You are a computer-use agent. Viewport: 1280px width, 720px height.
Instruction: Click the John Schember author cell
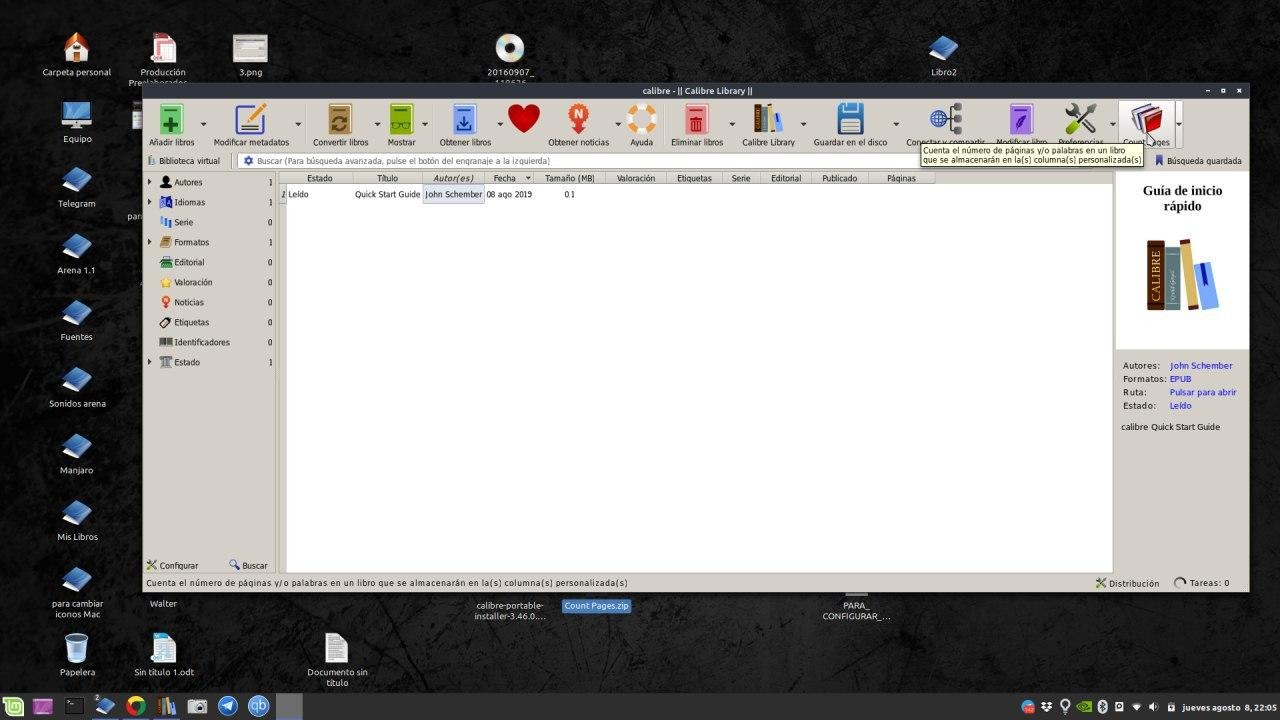click(453, 194)
